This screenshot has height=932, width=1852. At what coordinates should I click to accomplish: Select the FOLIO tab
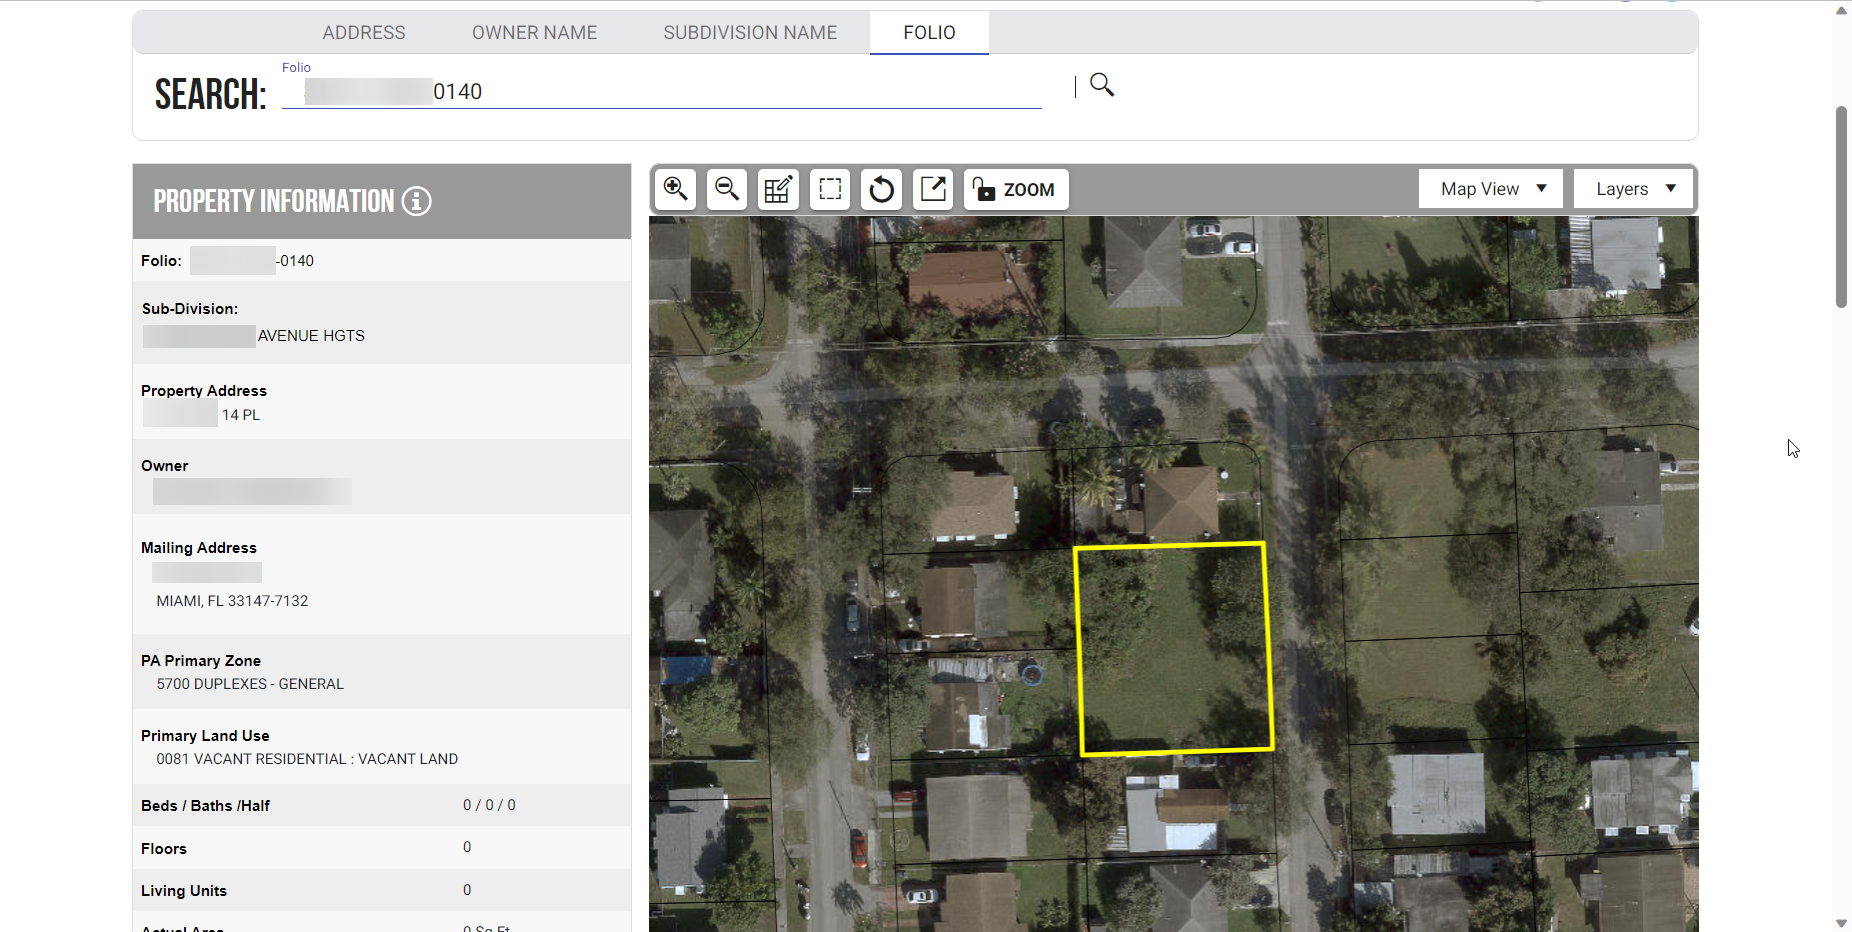[930, 33]
